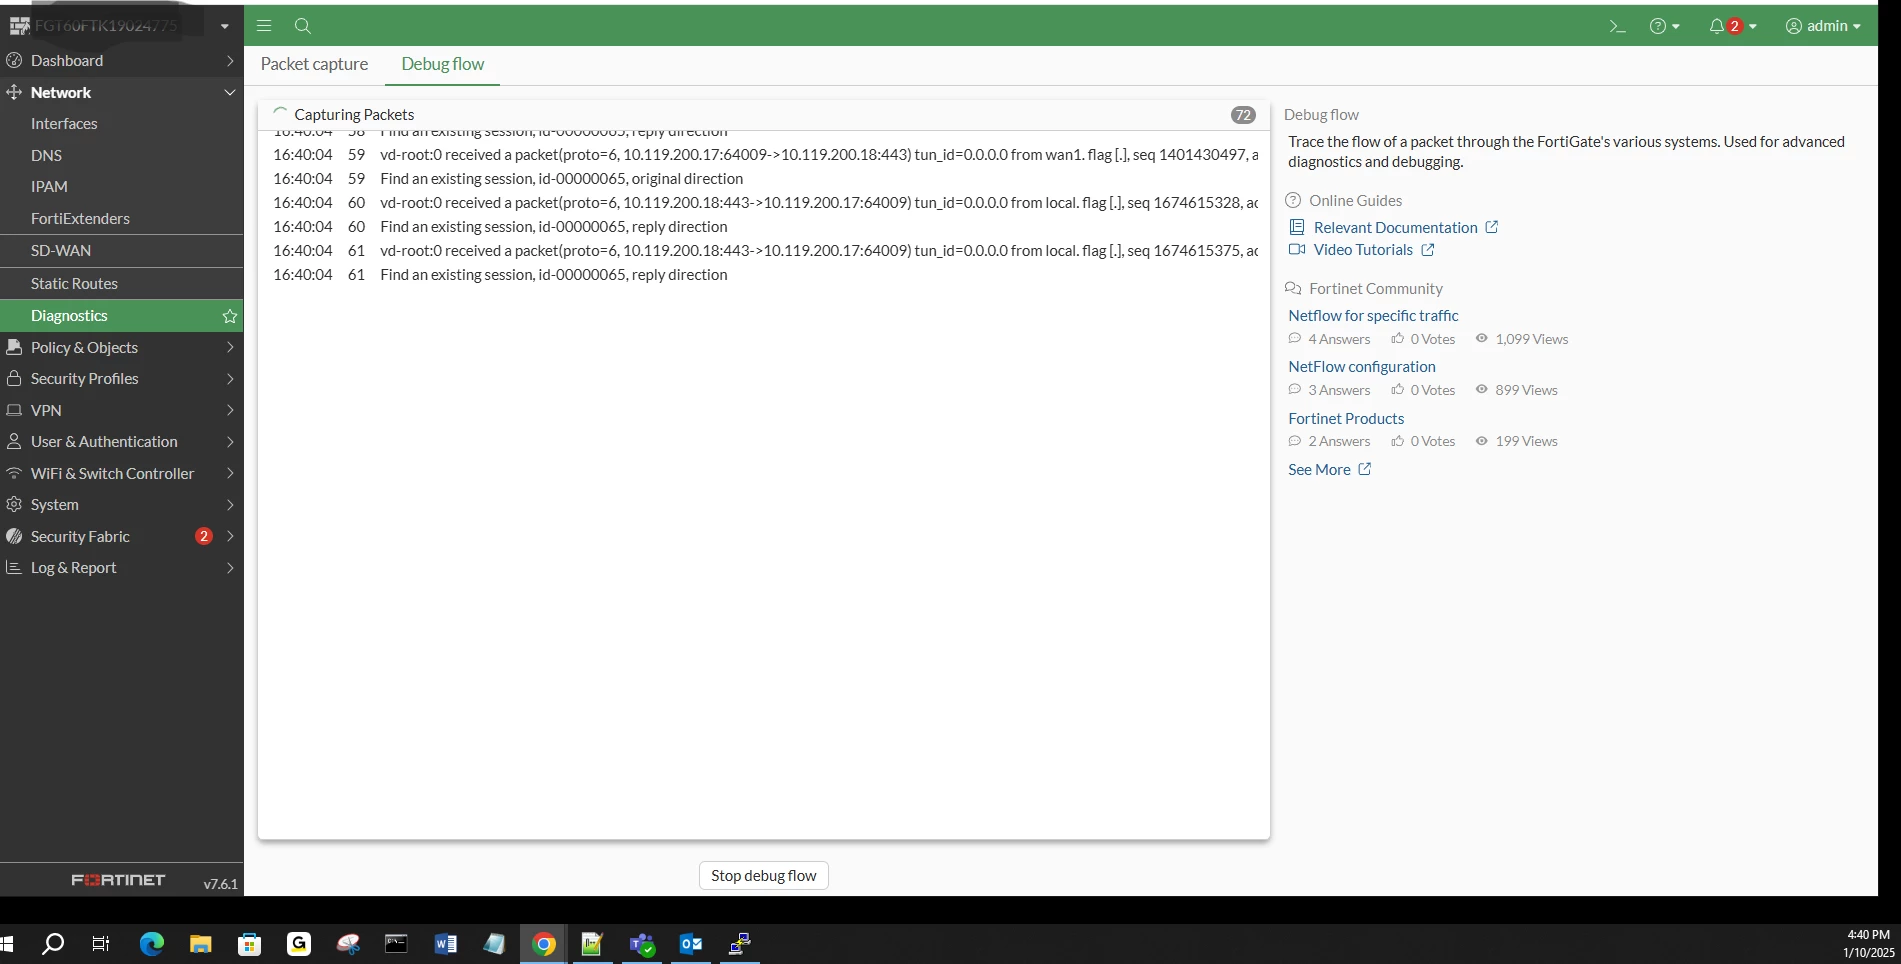Select the WiFi signal icon in sidebar

14,473
